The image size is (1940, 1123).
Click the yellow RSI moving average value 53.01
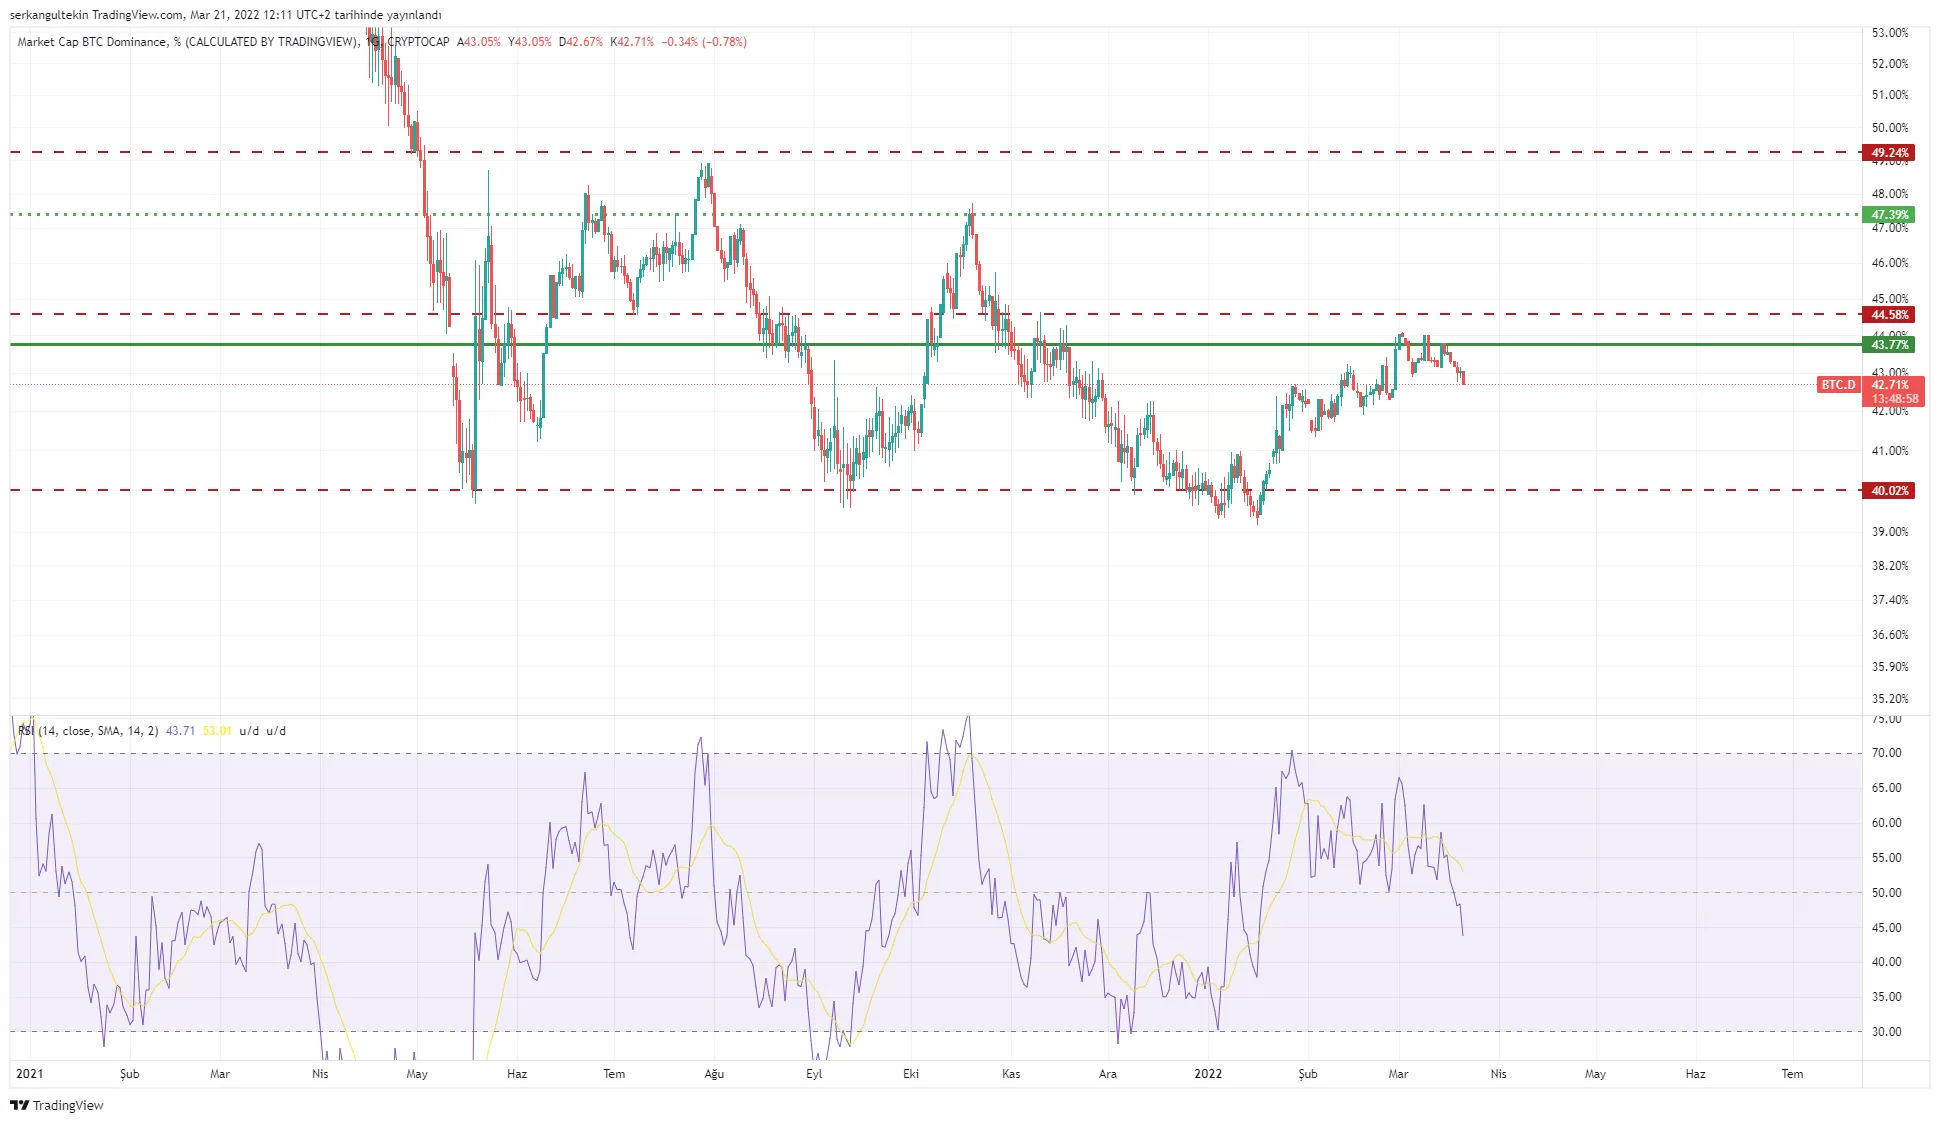coord(217,731)
